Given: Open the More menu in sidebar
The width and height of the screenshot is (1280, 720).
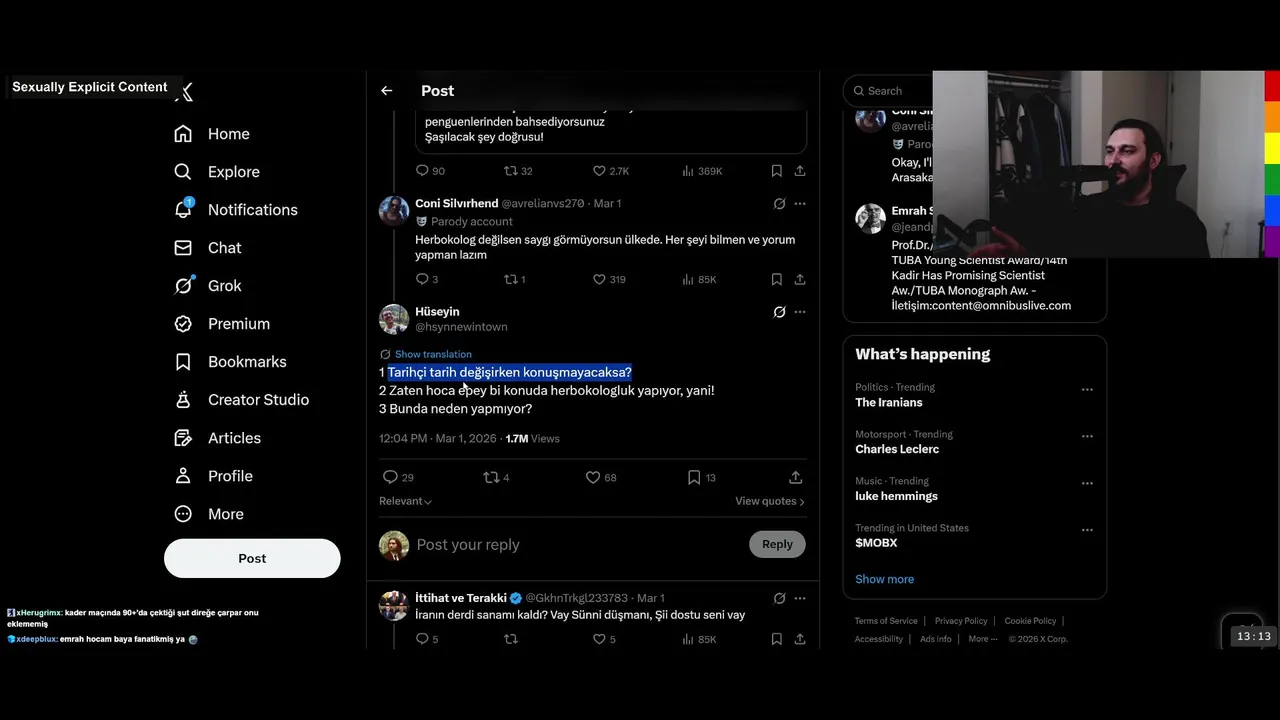Looking at the screenshot, I should (x=209, y=514).
